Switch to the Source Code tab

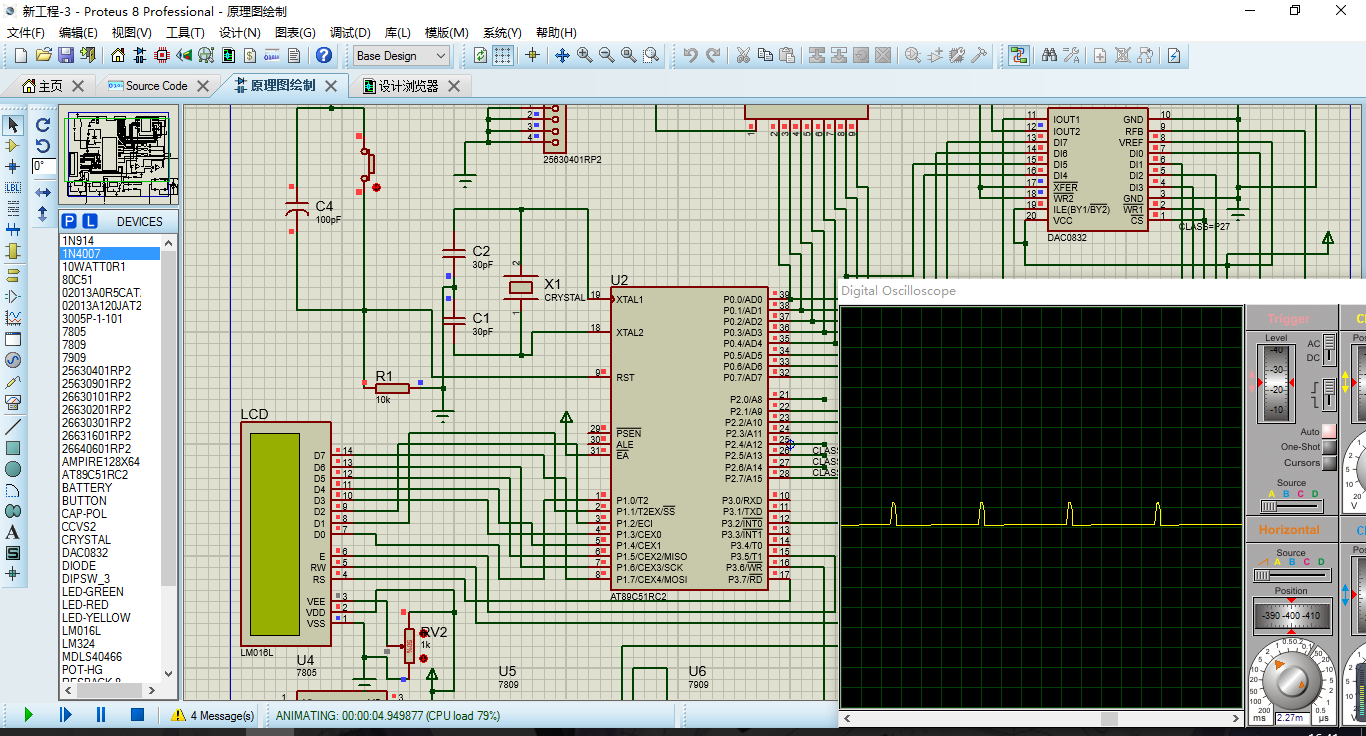156,86
